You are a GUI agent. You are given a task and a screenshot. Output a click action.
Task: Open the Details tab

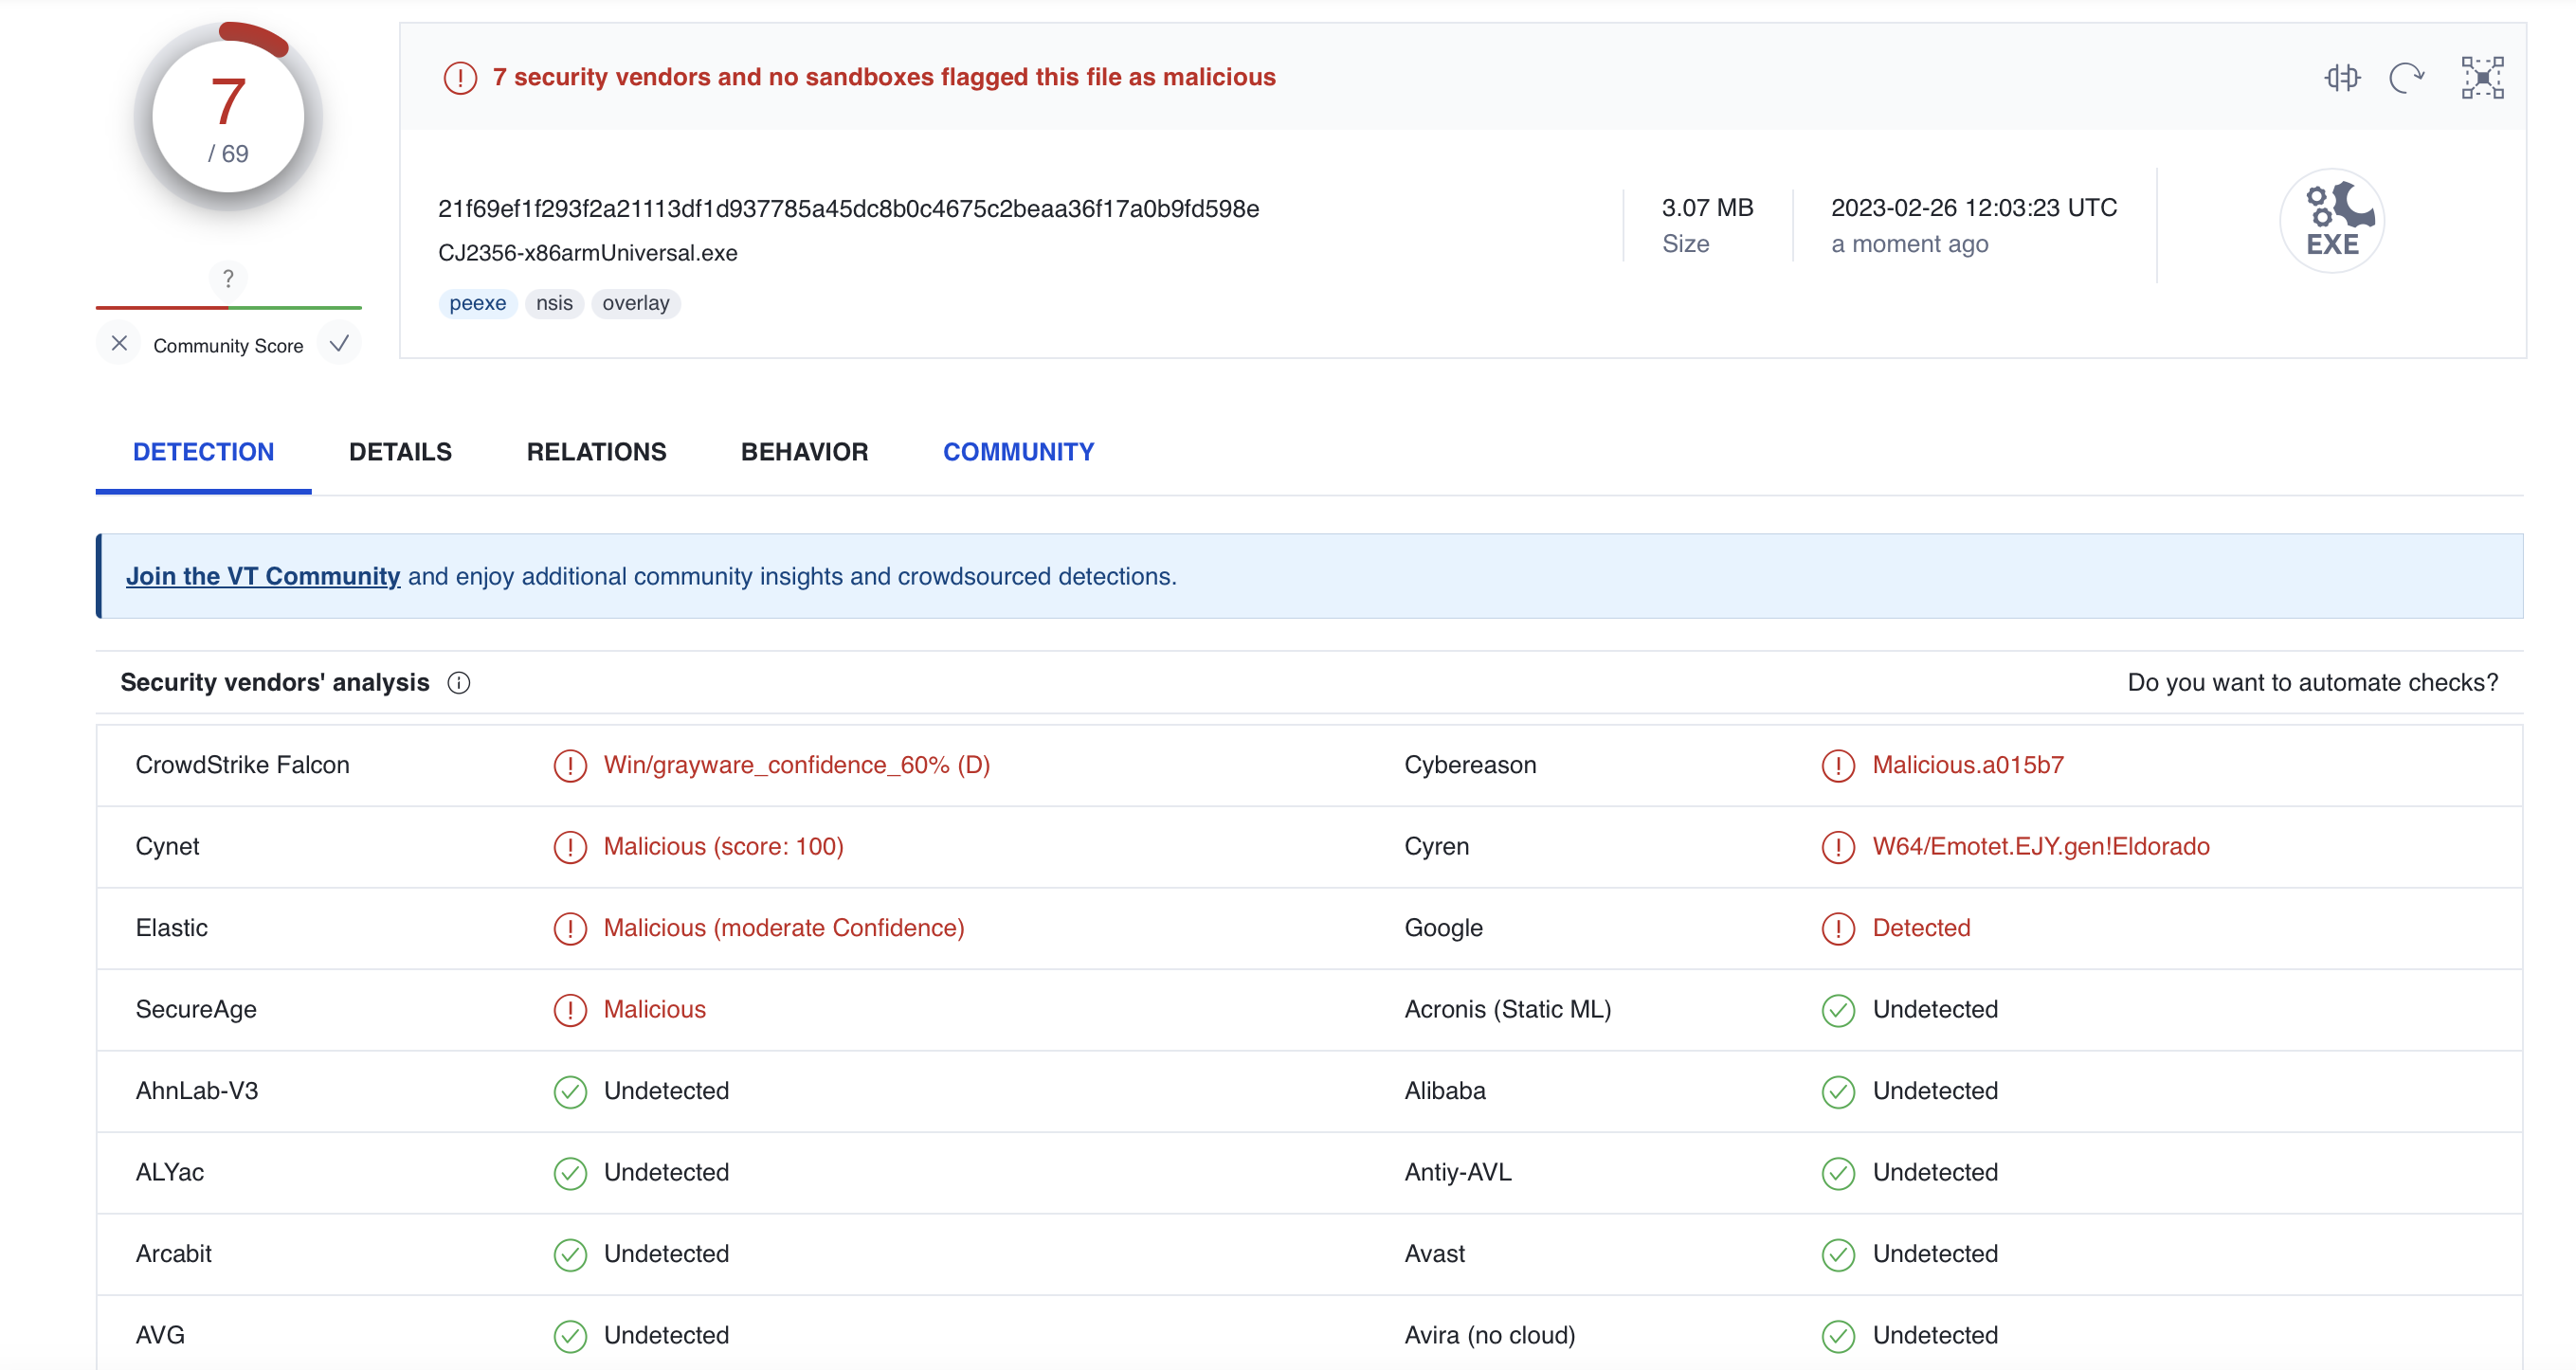400,452
